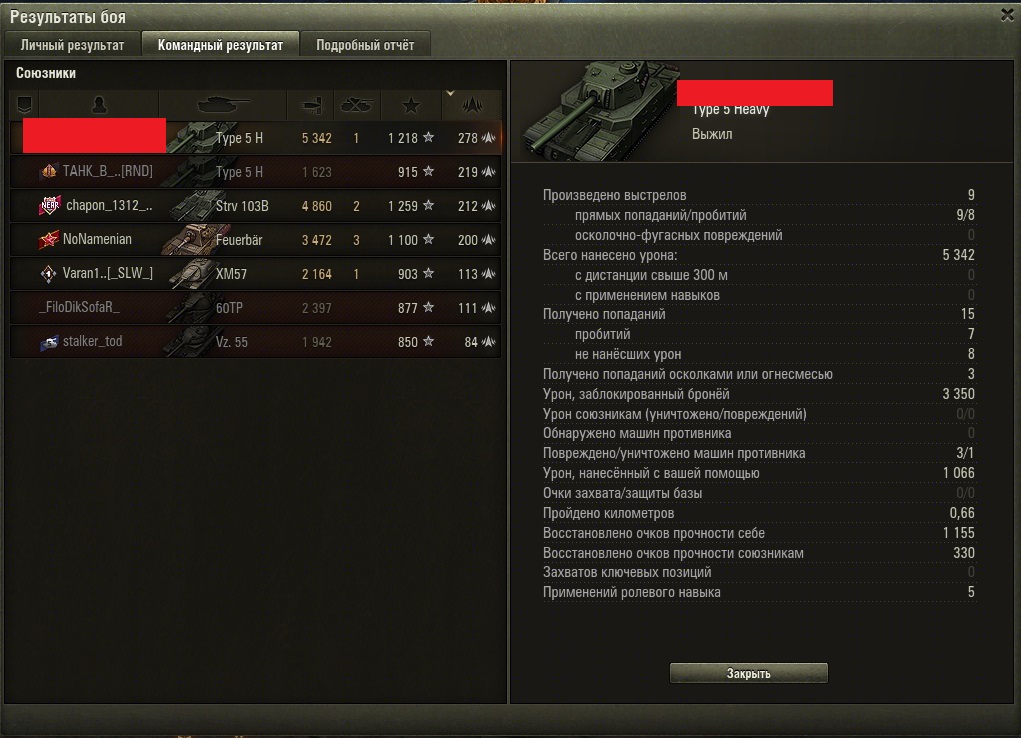1021x738 pixels.
Task: Sort by experience star icon
Action: point(411,104)
